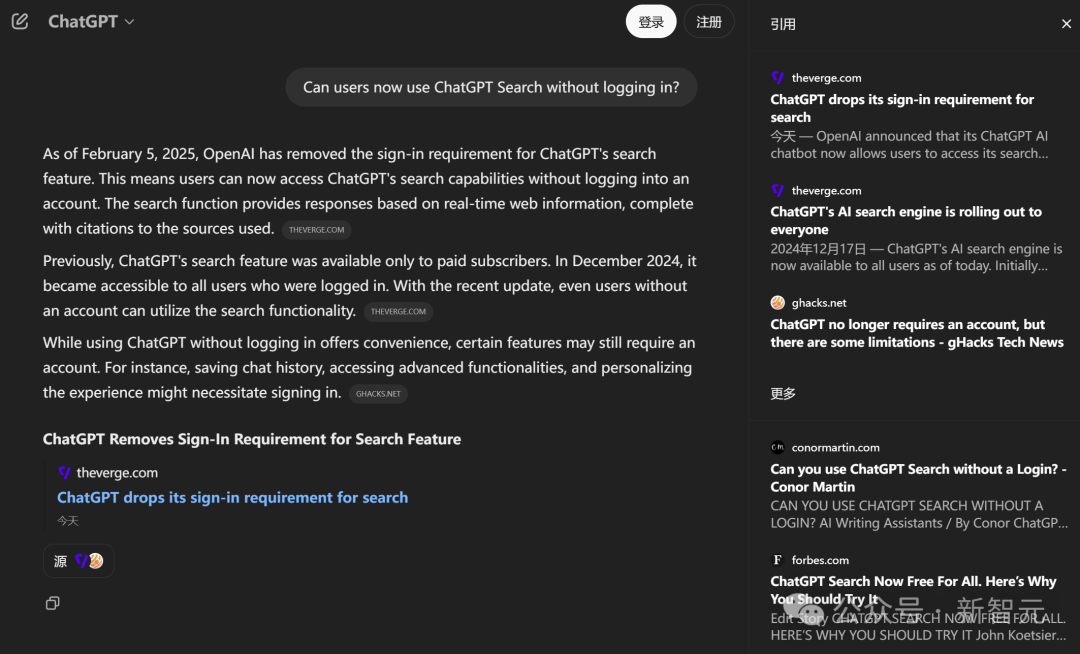The image size is (1080, 654).
Task: Open the ChatGPT model dropdown
Action: point(91,21)
